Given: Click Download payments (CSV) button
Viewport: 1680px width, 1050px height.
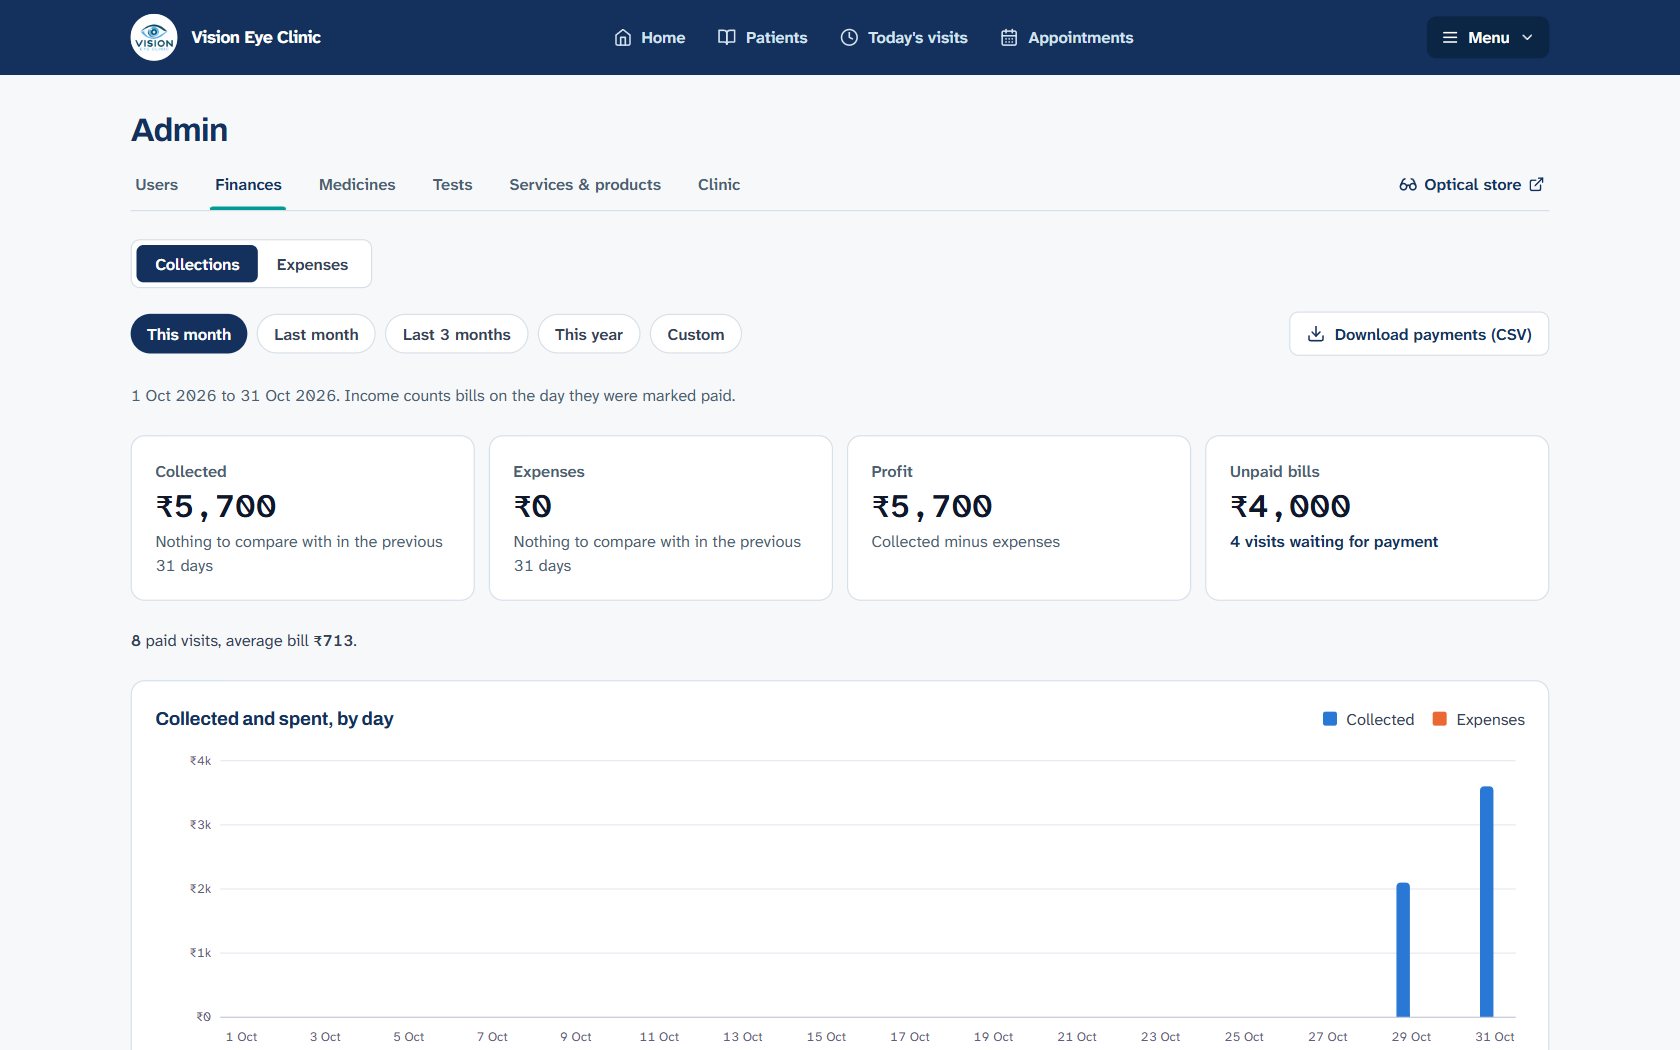Looking at the screenshot, I should pyautogui.click(x=1419, y=334).
